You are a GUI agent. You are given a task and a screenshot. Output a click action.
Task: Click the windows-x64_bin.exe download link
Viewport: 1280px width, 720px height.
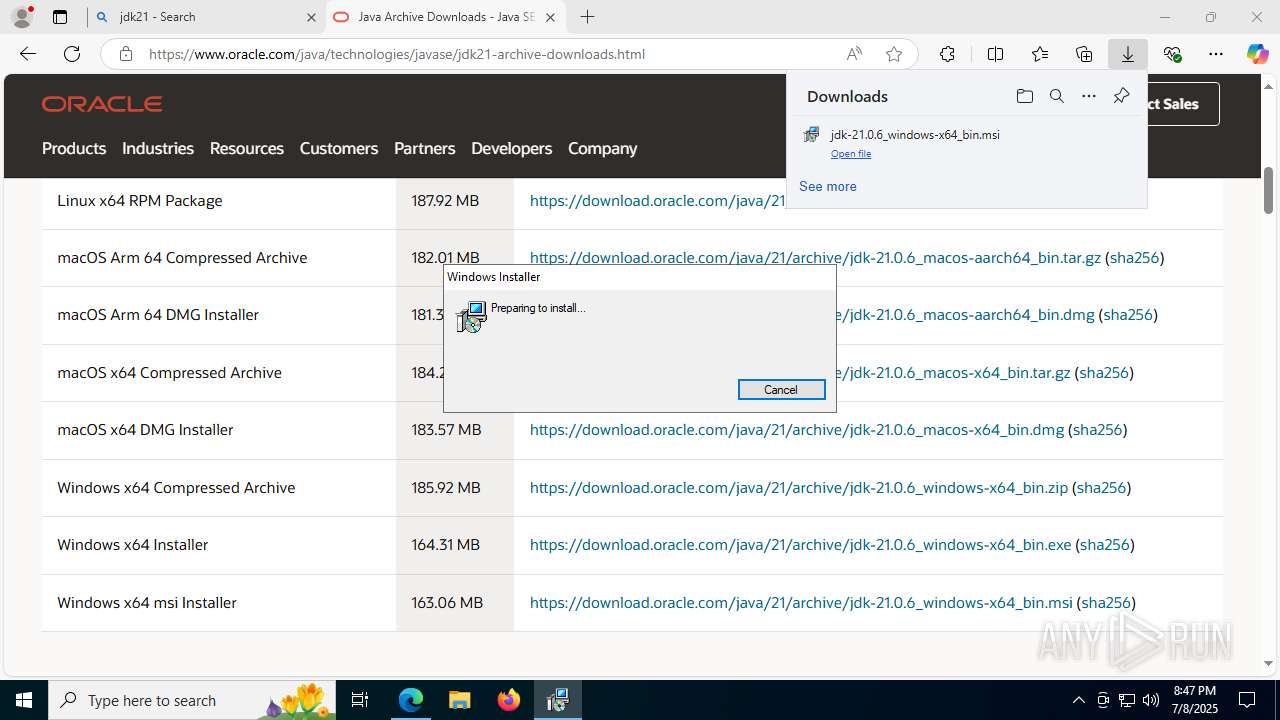[x=801, y=545]
